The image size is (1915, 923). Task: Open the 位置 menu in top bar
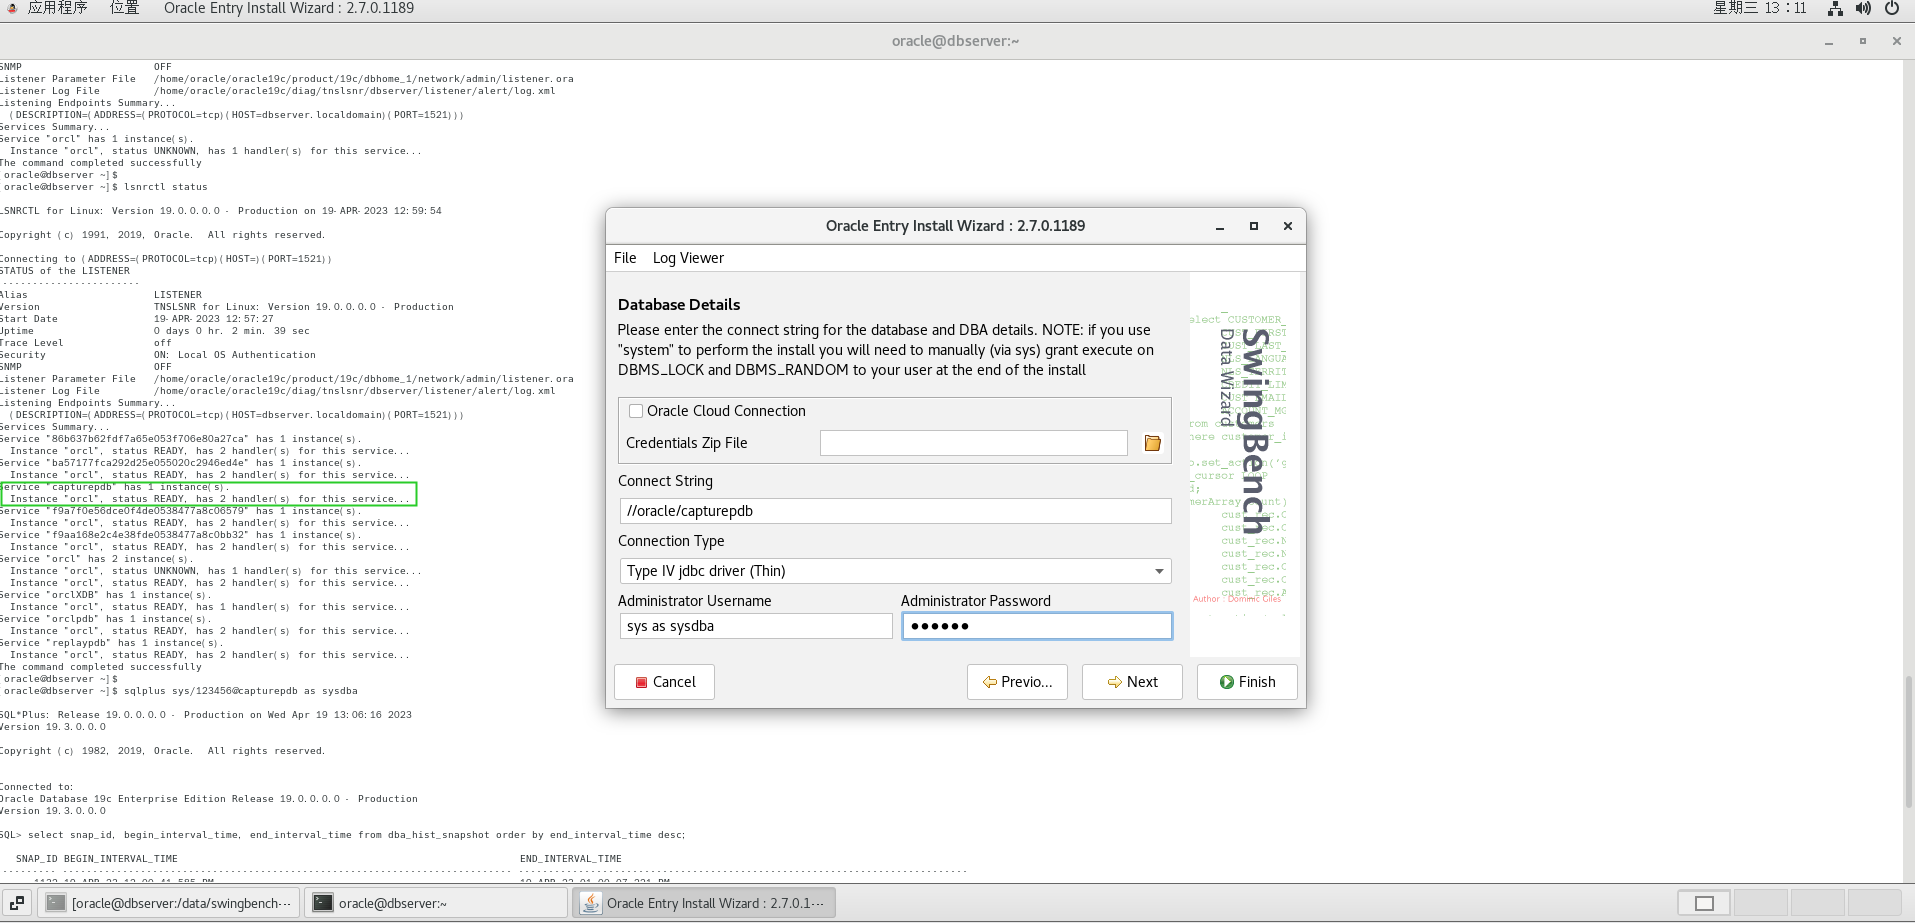(124, 8)
